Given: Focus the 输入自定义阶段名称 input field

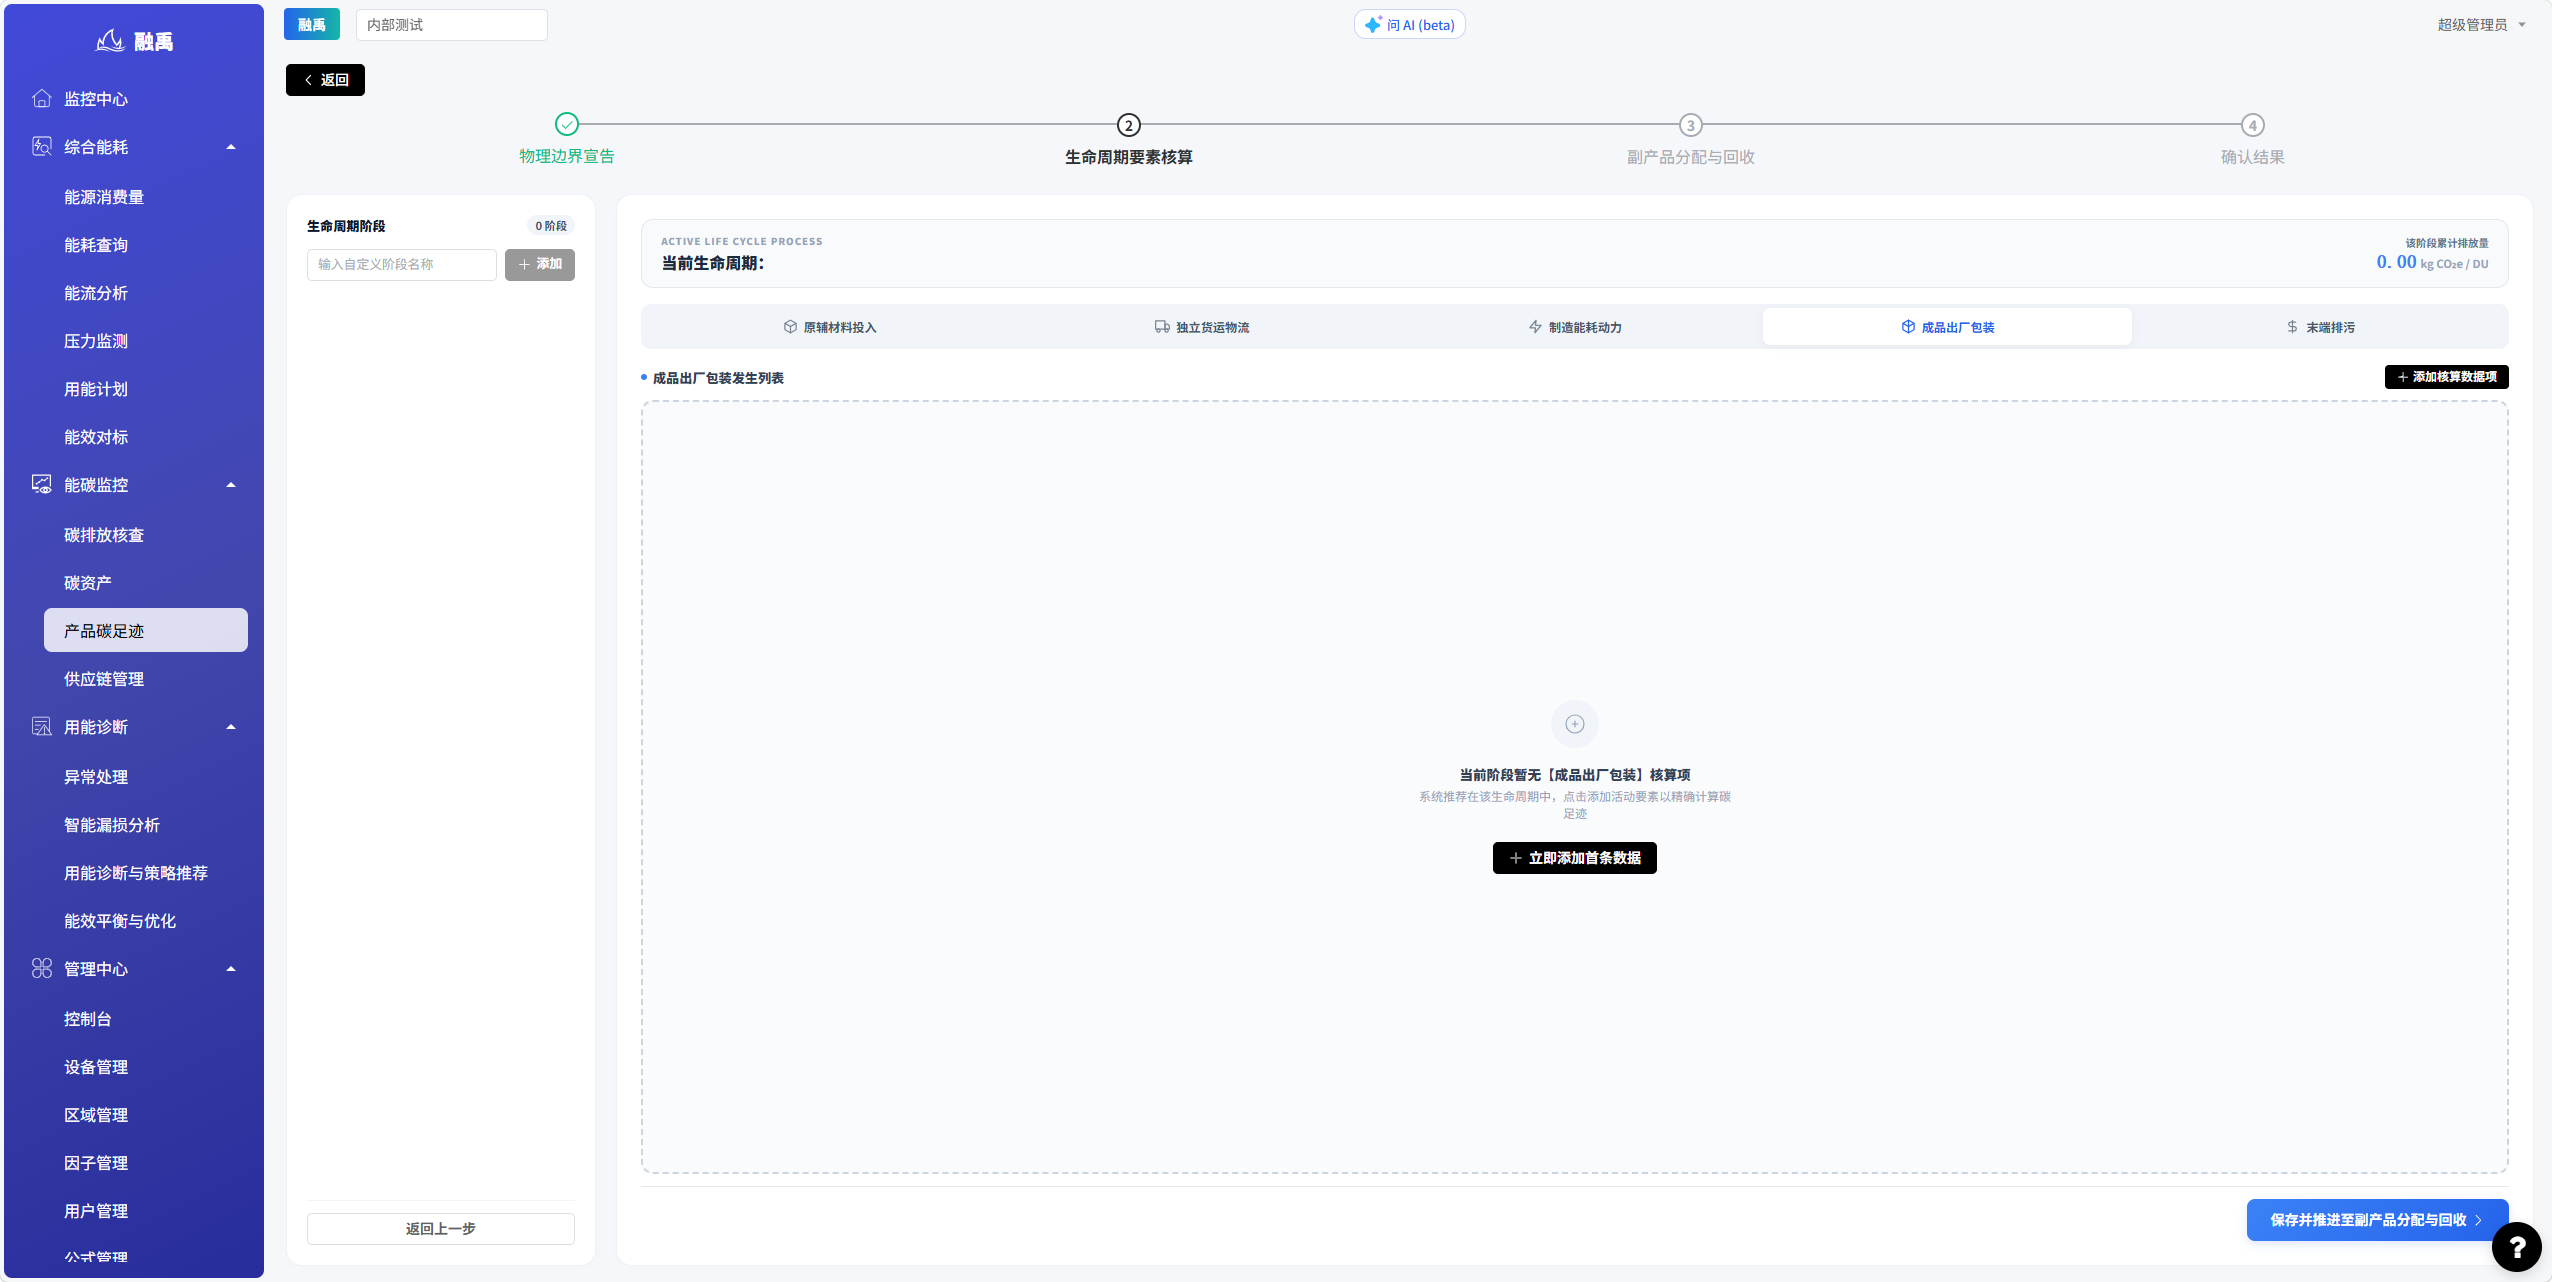Looking at the screenshot, I should coord(402,264).
